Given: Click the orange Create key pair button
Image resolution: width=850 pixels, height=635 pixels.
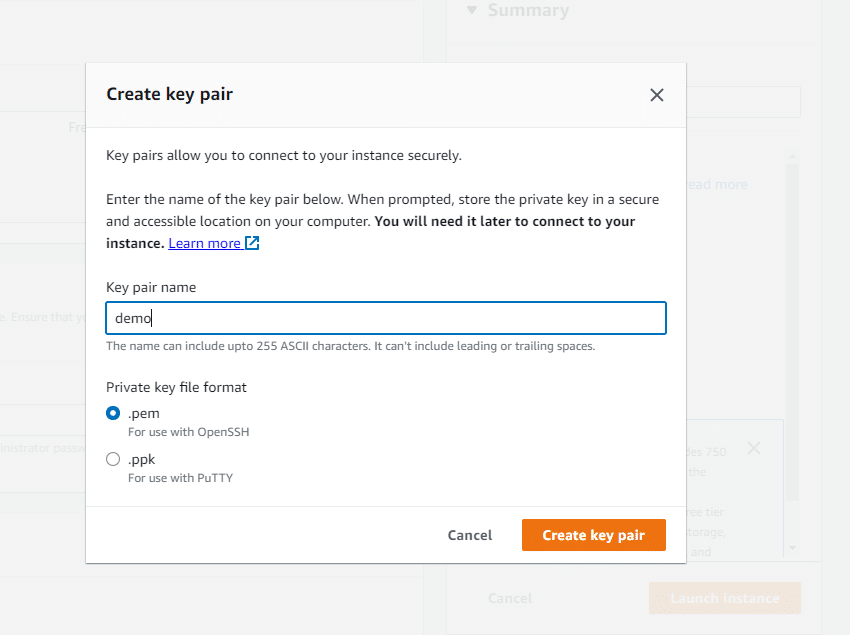Looking at the screenshot, I should coord(594,535).
